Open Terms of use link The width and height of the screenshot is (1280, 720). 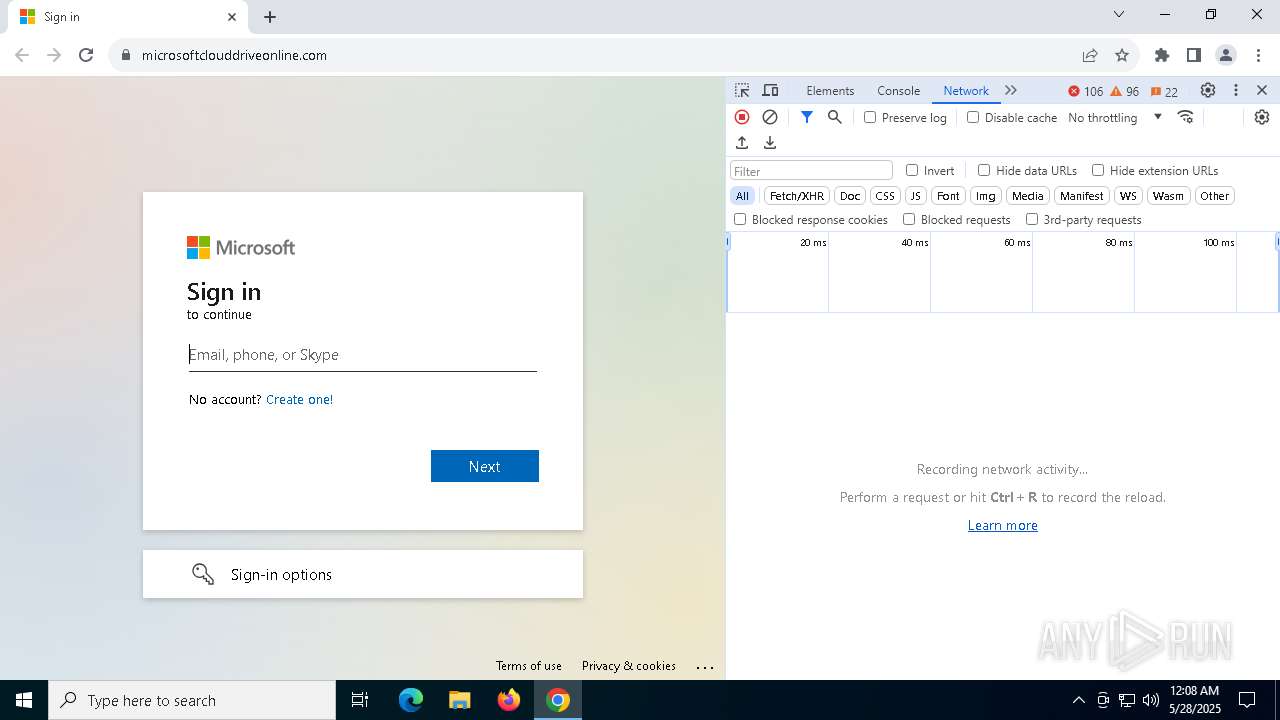(529, 666)
